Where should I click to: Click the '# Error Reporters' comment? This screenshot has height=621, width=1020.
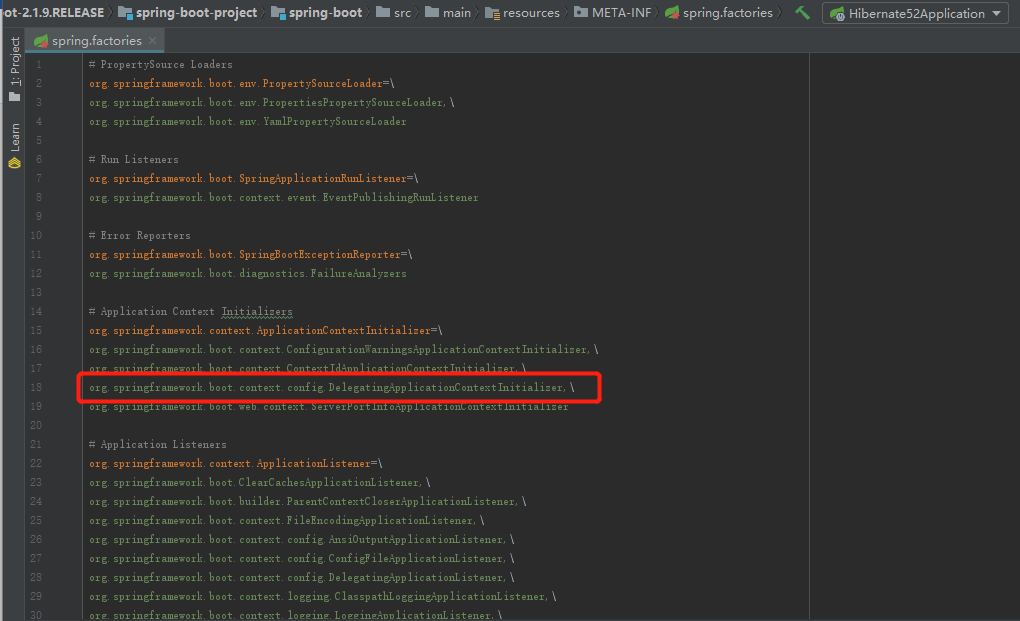coord(139,235)
